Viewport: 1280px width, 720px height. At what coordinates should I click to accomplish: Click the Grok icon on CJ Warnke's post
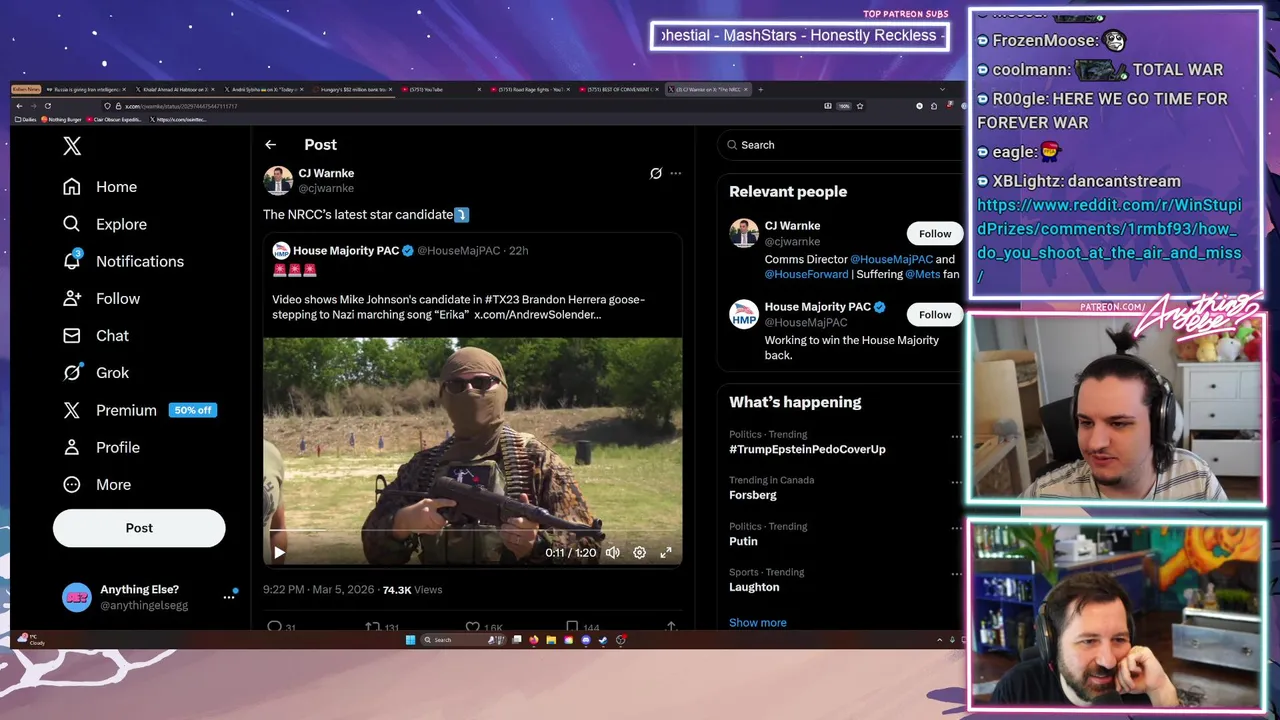pos(656,173)
